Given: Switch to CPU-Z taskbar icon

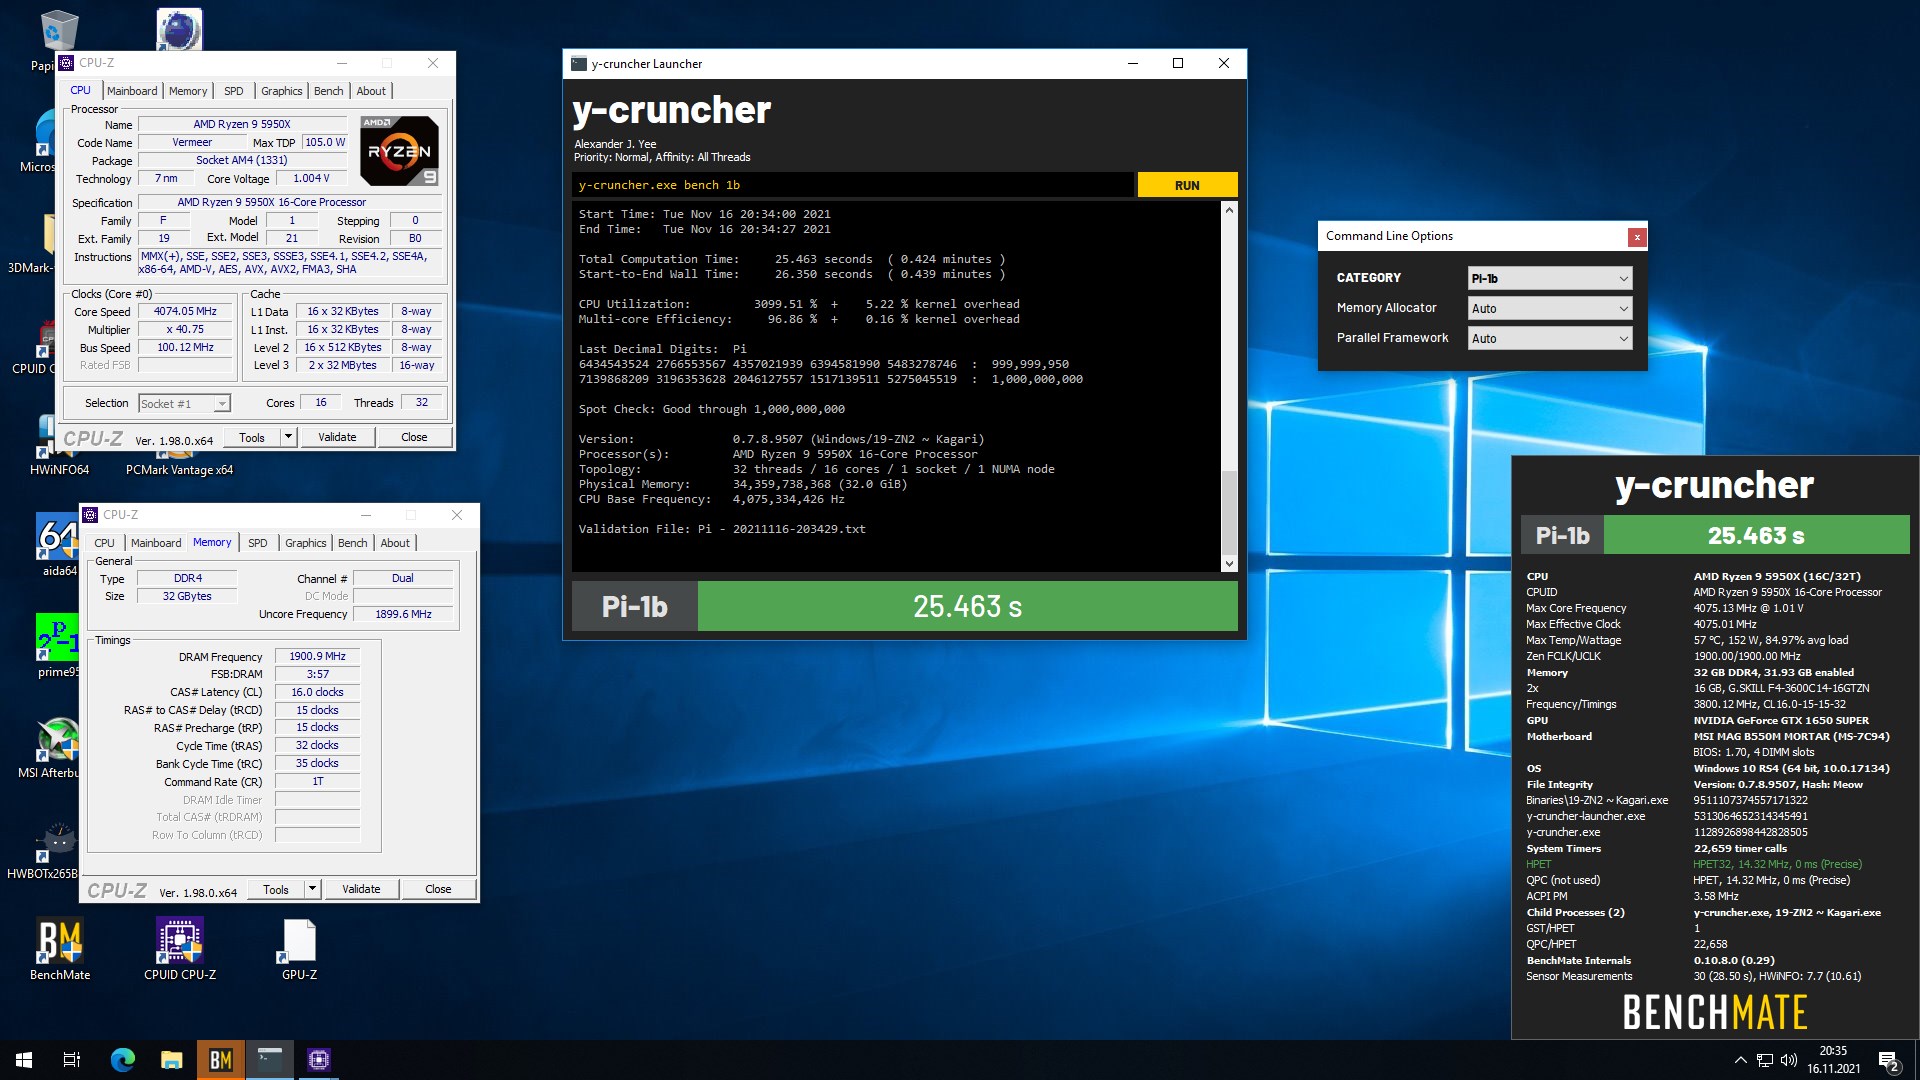Looking at the screenshot, I should pos(319,1060).
